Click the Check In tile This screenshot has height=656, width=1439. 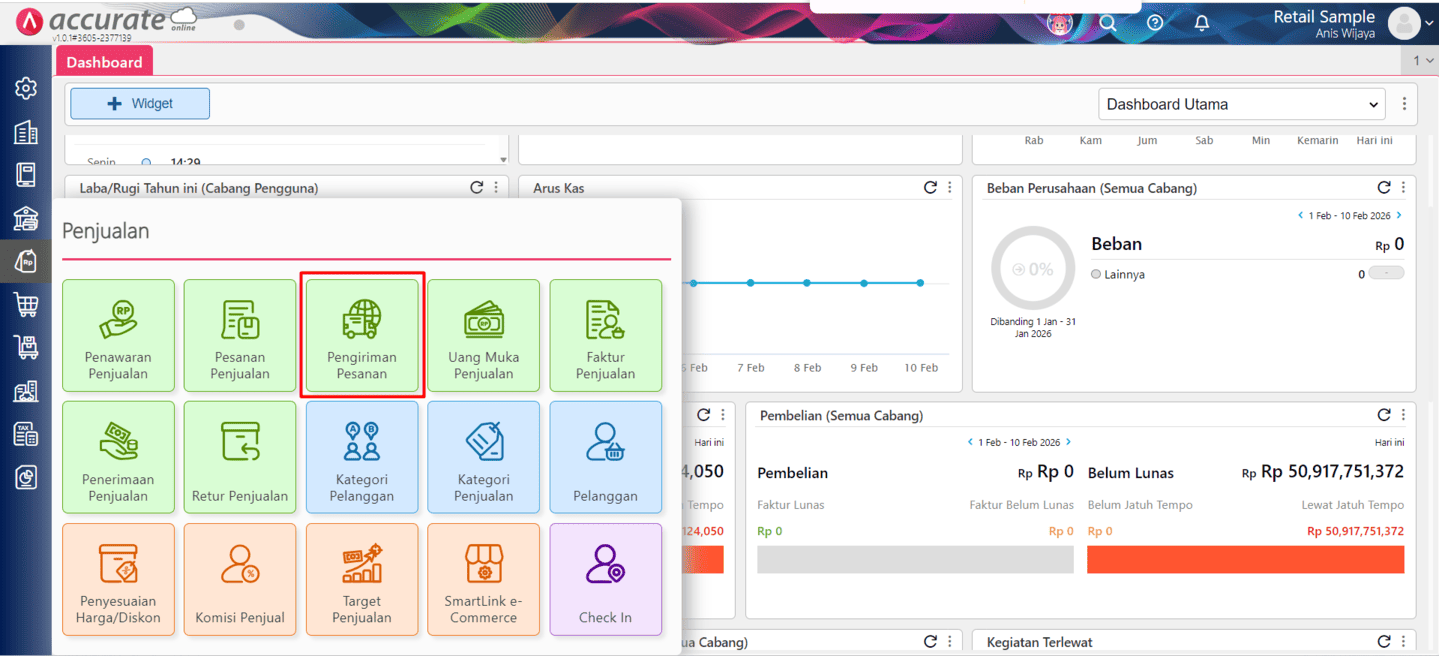pyautogui.click(x=605, y=580)
